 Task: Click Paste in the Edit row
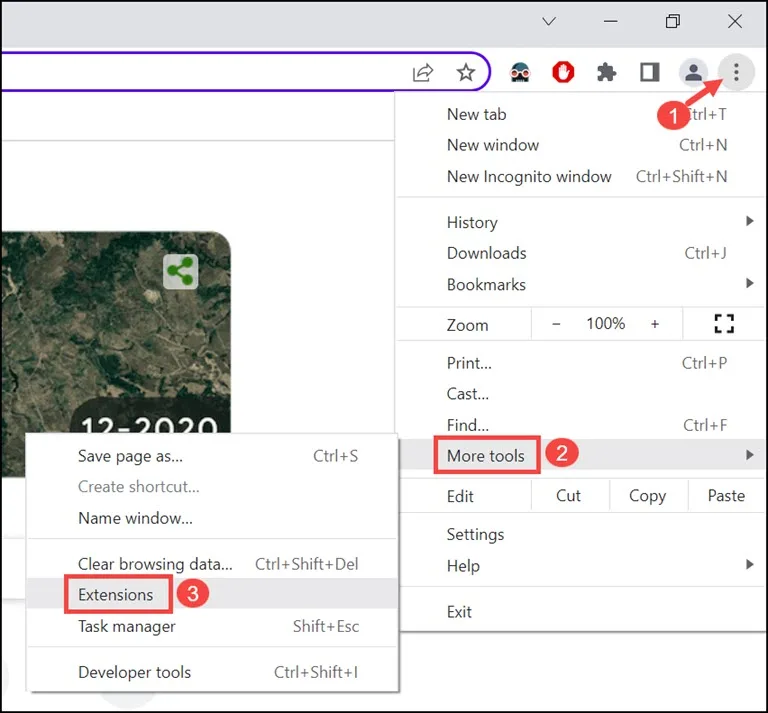pos(726,496)
